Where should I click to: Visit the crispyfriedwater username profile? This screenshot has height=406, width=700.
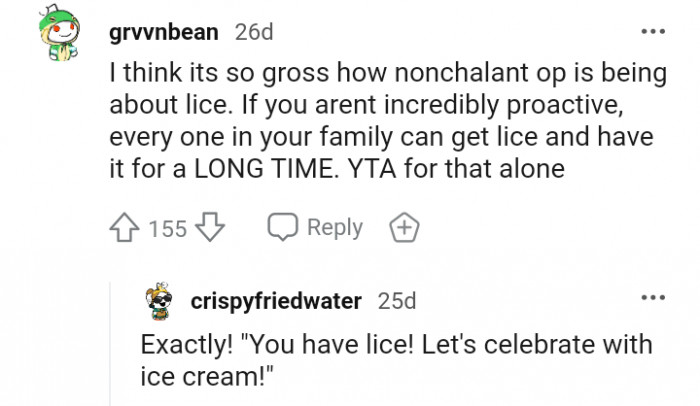[276, 299]
